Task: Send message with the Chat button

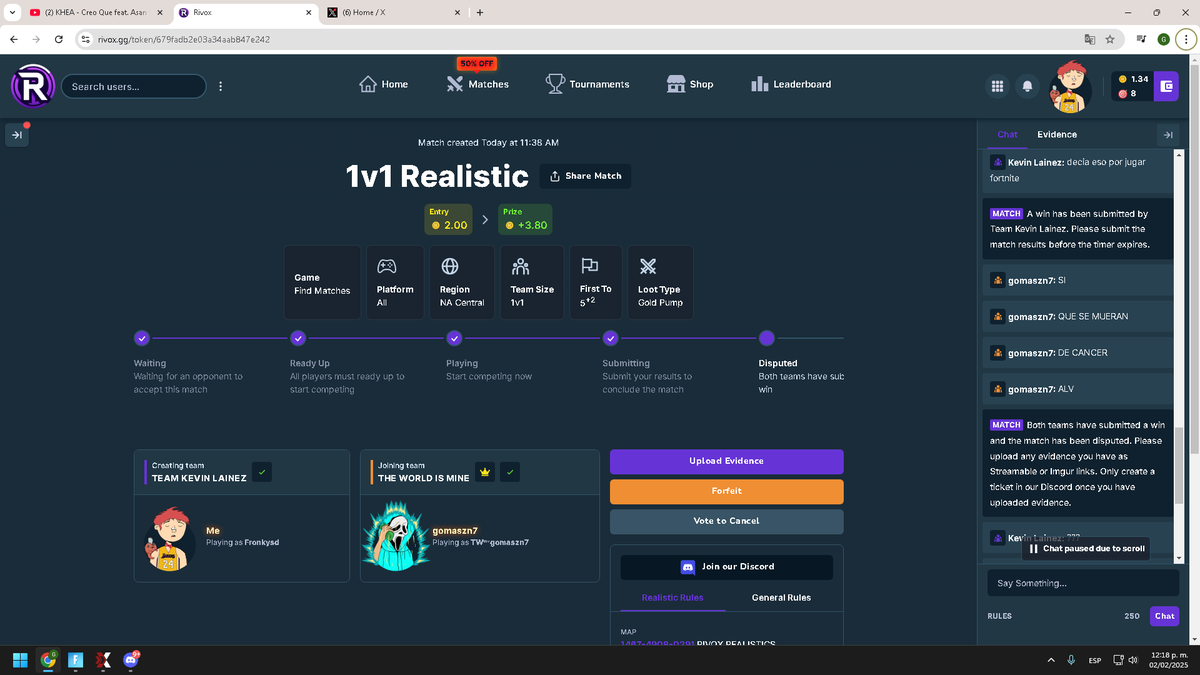Action: click(x=1164, y=616)
